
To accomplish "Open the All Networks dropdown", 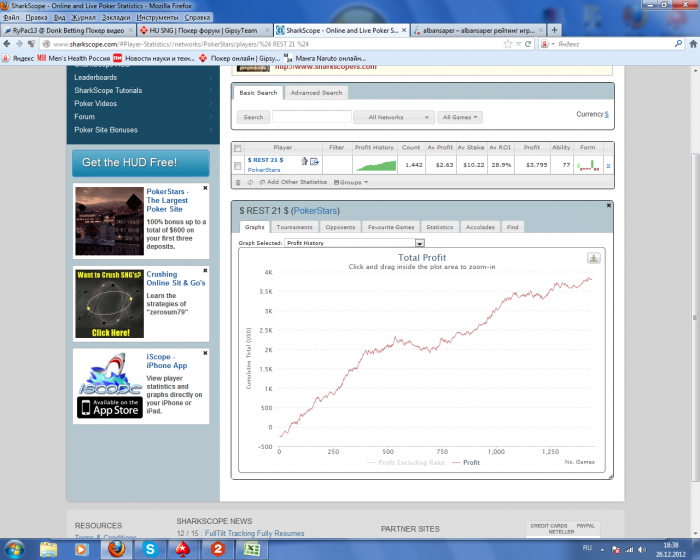I will point(393,117).
